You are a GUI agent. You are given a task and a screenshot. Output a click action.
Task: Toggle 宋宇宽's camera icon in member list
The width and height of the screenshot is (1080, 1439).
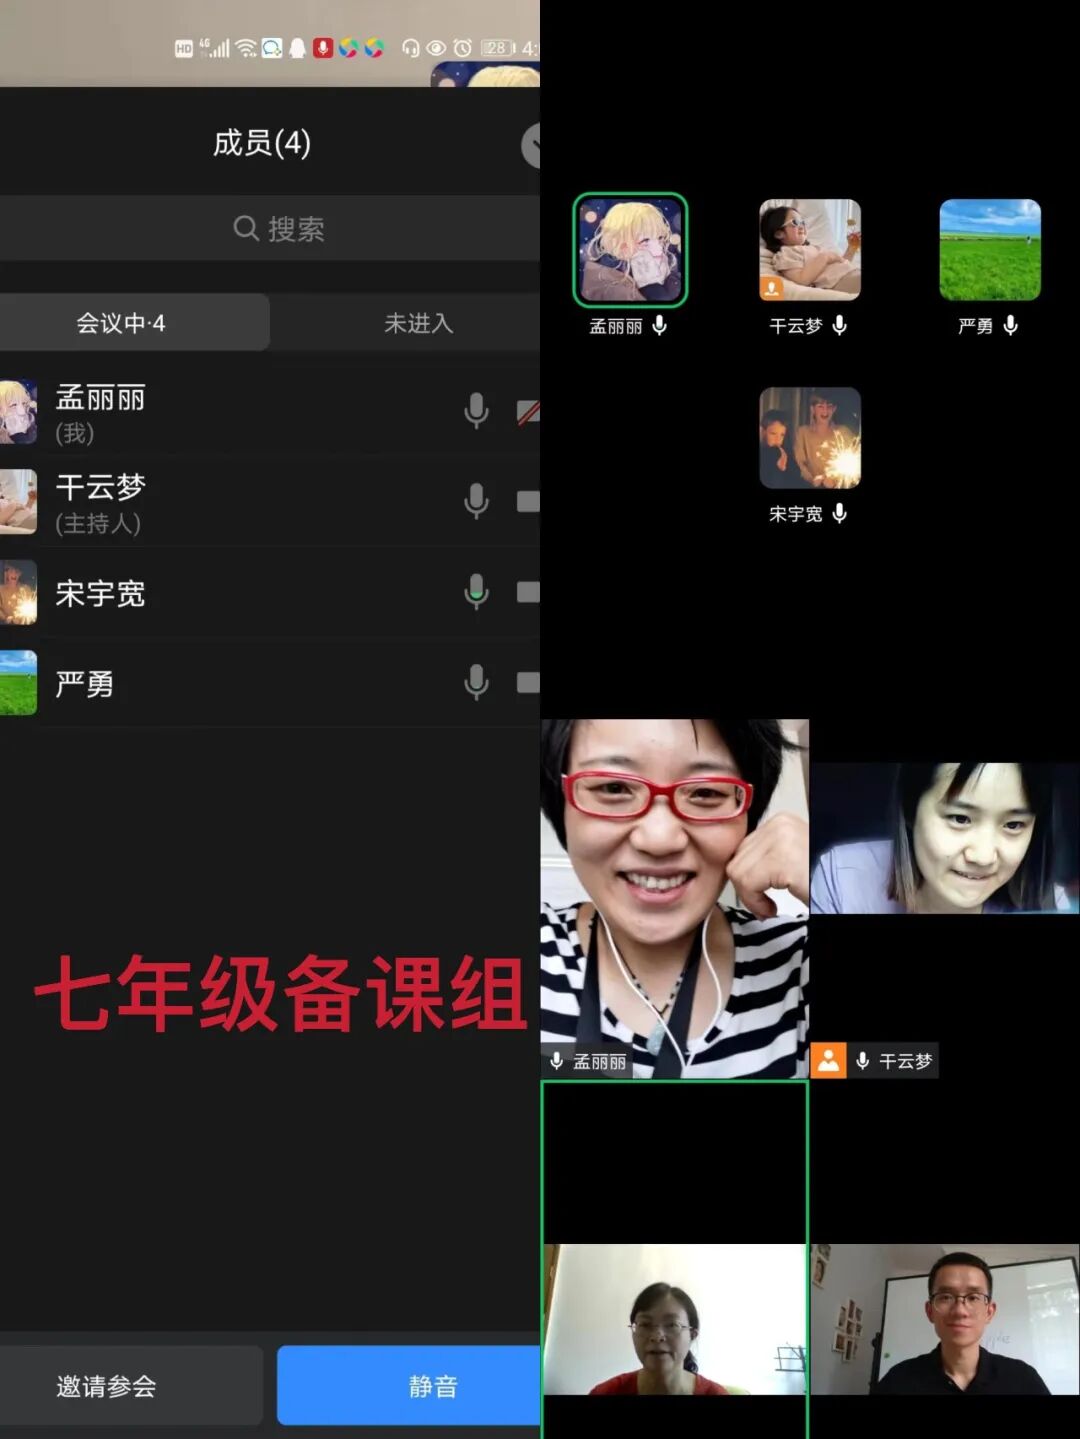click(528, 592)
